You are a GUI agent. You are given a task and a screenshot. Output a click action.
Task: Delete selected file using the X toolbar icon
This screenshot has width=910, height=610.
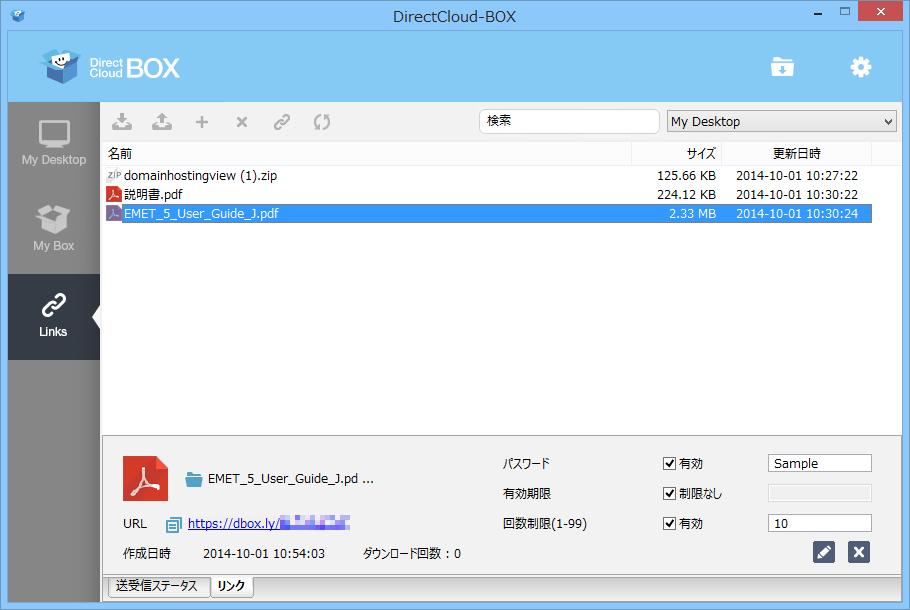[241, 121]
